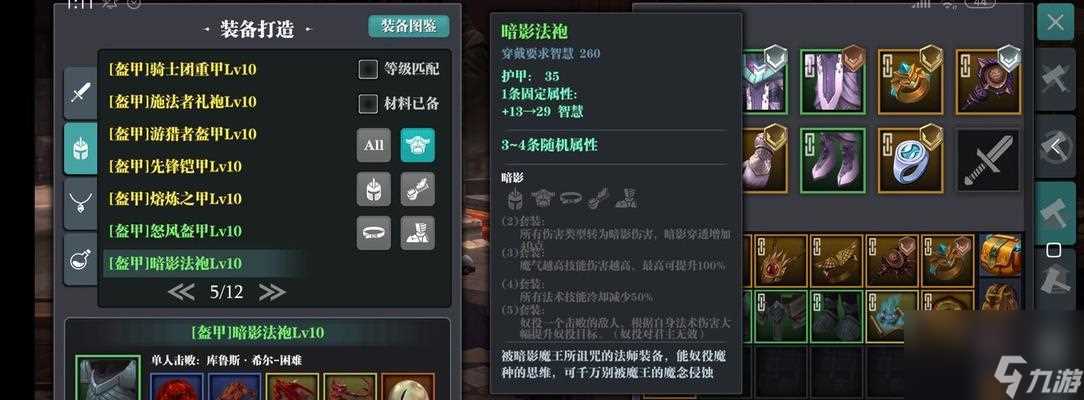Close the crafting screen with X
The height and width of the screenshot is (400, 1084).
pos(1055,22)
